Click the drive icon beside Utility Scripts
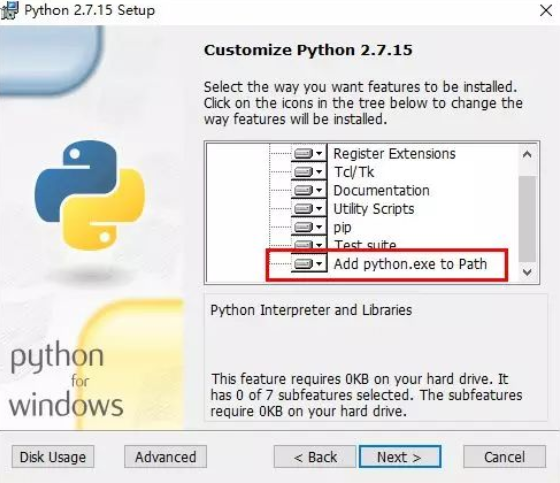The image size is (560, 483). (303, 209)
